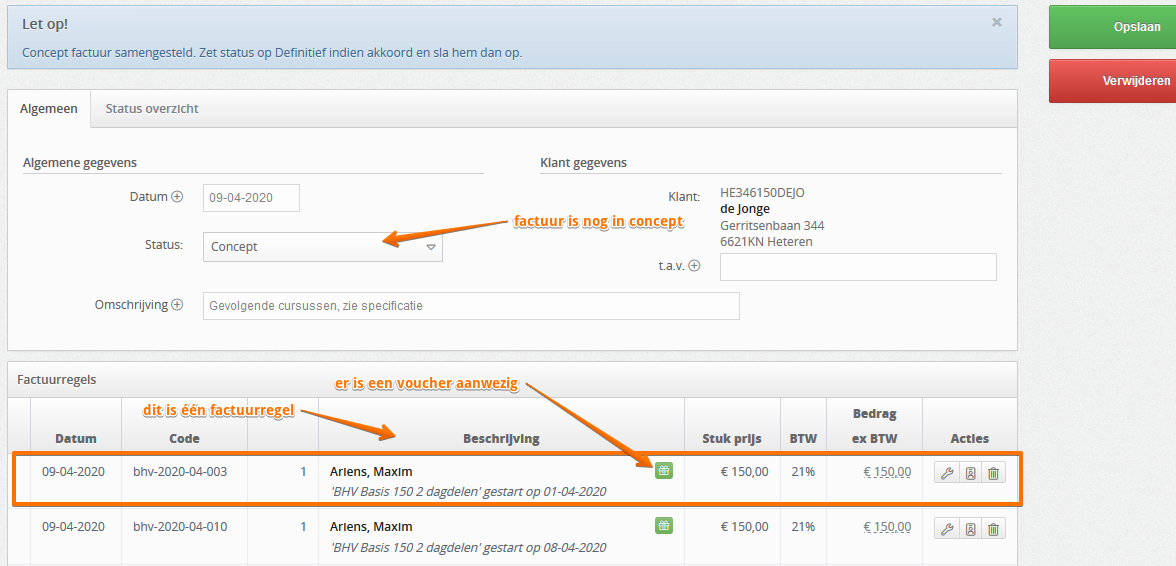Click the person badge icon for bhv-2020-04-010

click(970, 529)
